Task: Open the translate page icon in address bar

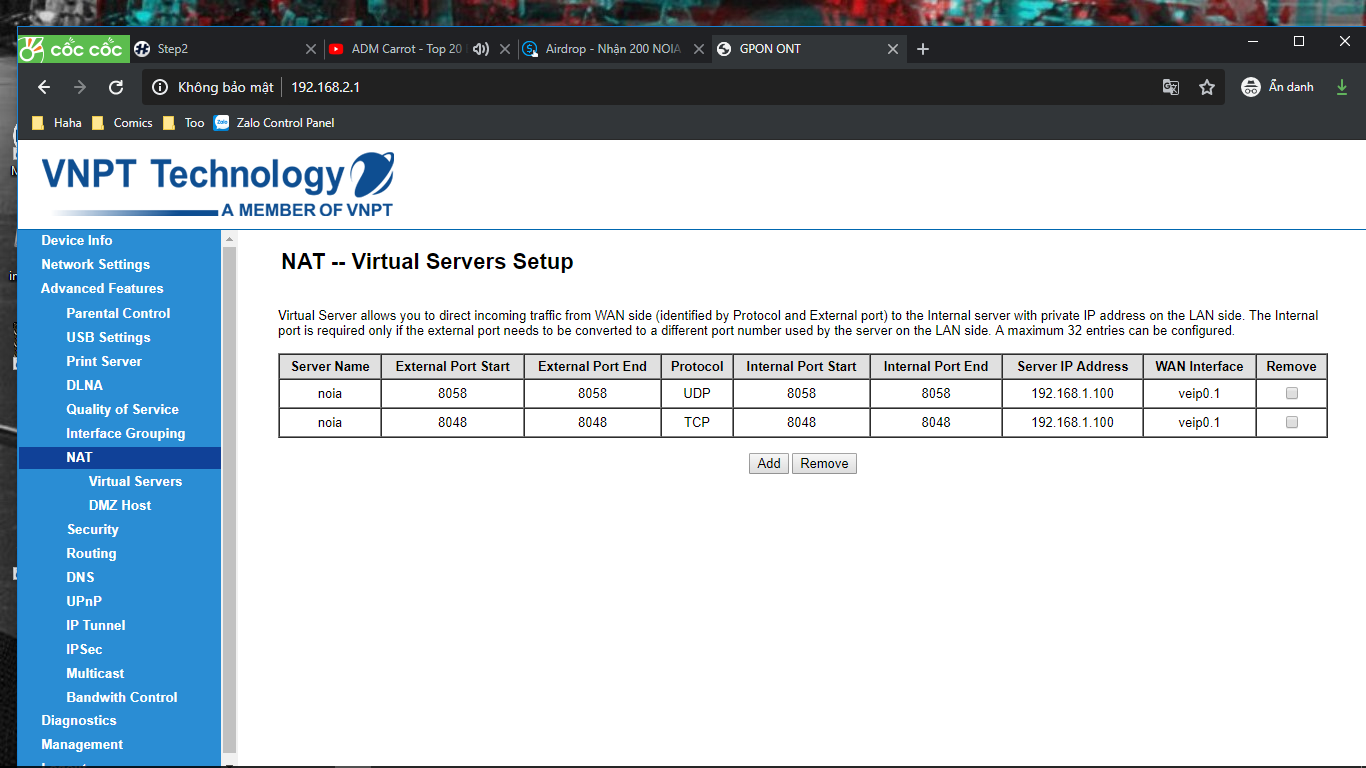Action: pyautogui.click(x=1171, y=87)
